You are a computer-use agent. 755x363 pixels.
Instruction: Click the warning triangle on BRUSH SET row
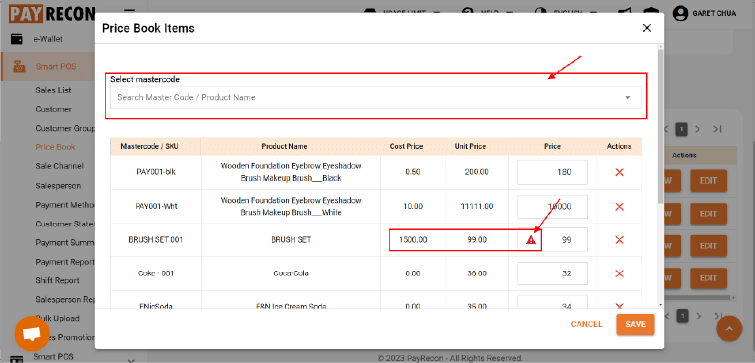point(531,240)
